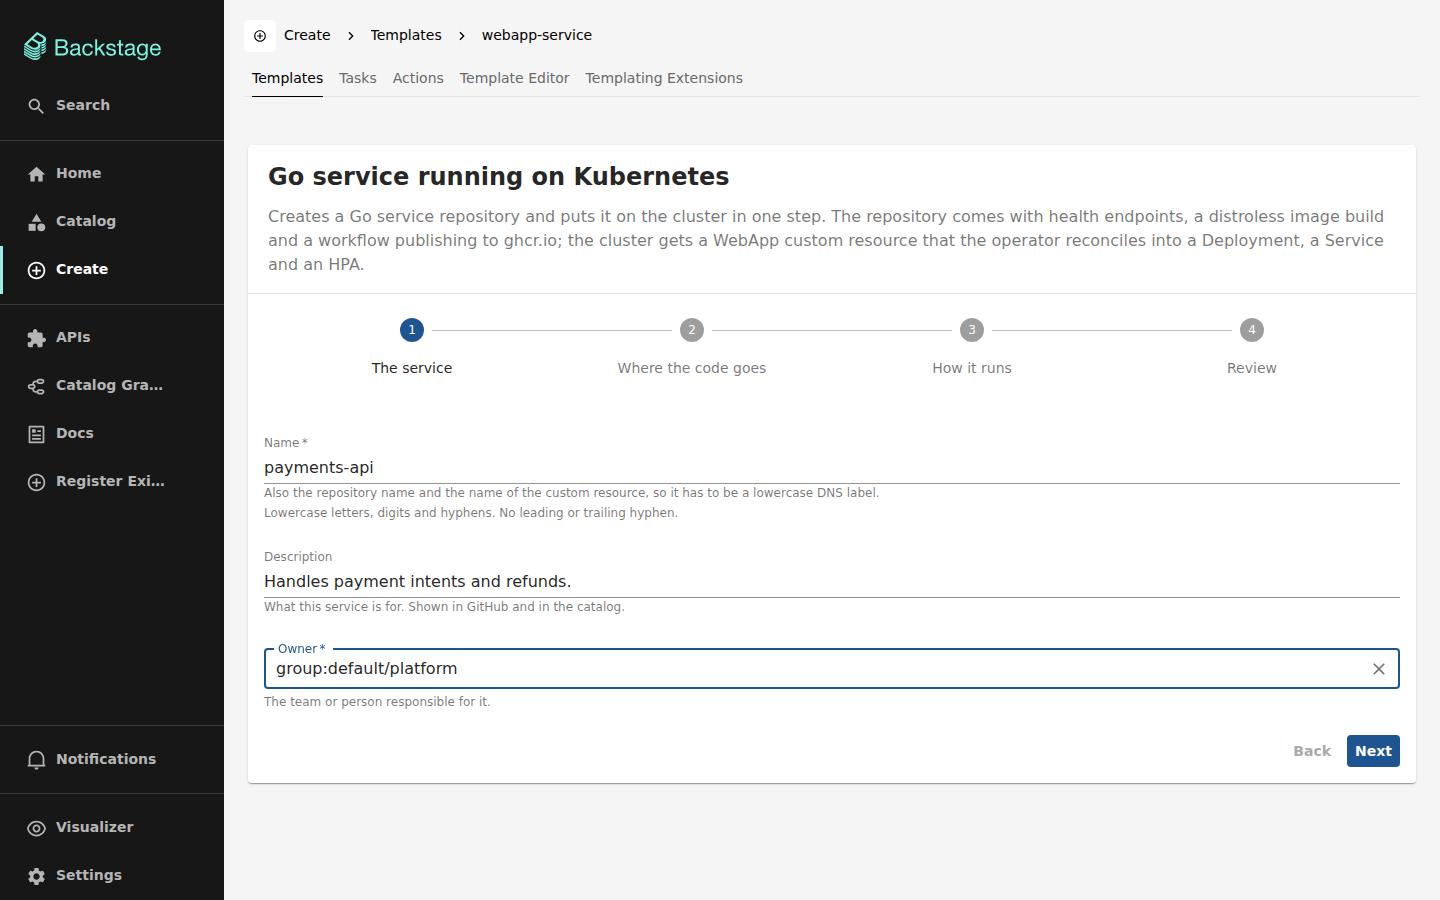Viewport: 1440px width, 900px height.
Task: Switch to the Tasks tab
Action: [358, 78]
